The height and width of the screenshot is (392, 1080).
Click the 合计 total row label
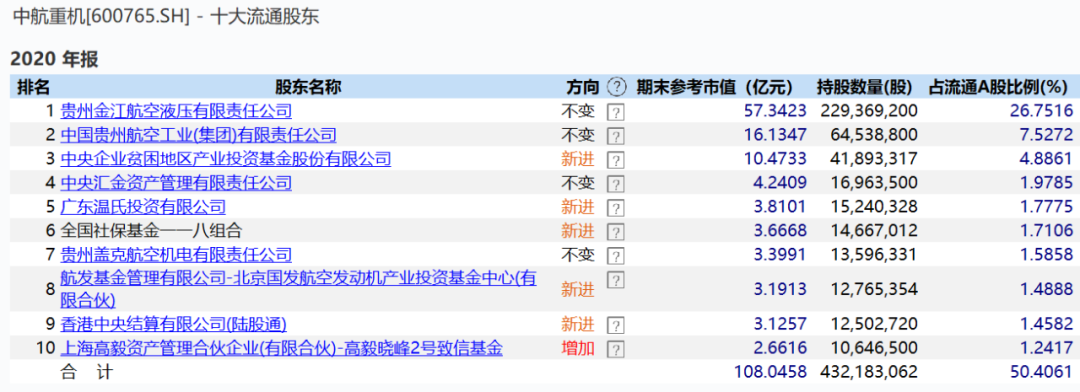[87, 373]
